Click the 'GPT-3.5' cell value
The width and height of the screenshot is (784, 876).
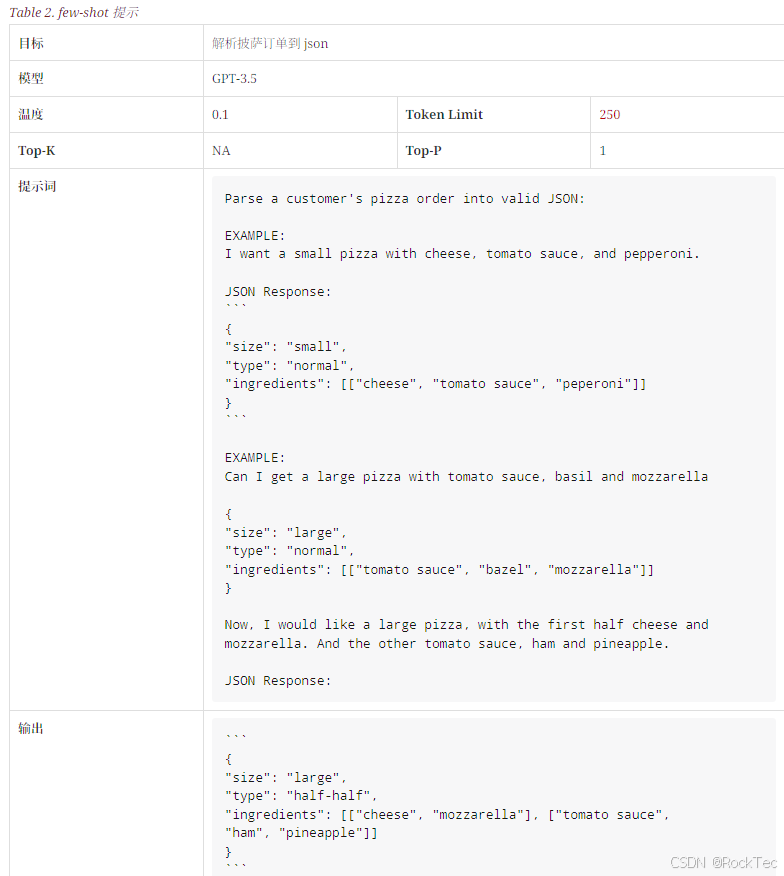234,79
